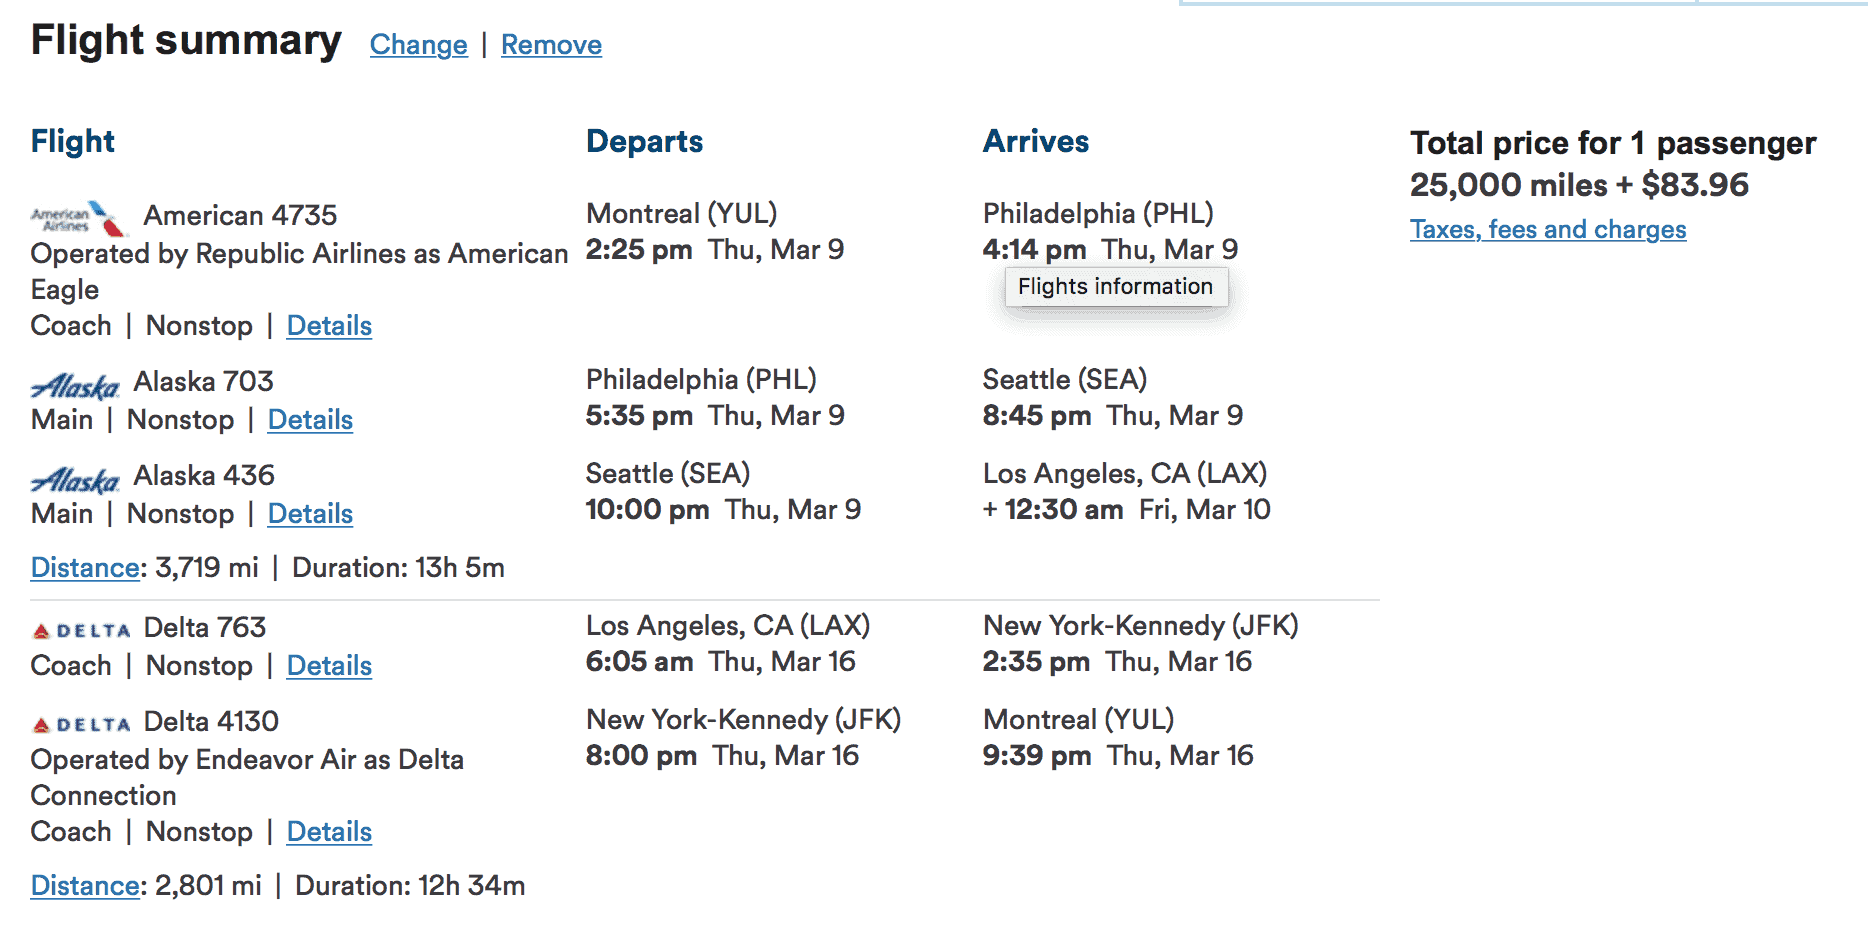Screen dimensions: 1868x934
Task: Open Details for Delta 763 flight
Action: pyautogui.click(x=329, y=666)
